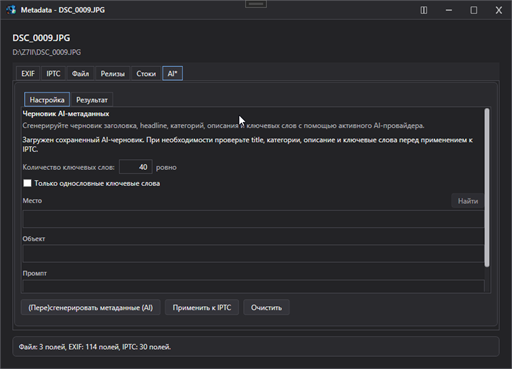The image size is (512, 369).
Task: Click into the Промпт text field
Action: point(253,286)
